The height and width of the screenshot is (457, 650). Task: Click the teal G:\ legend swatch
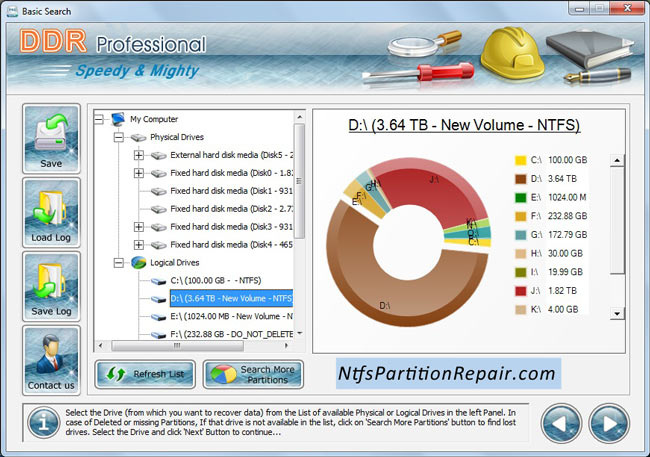(x=520, y=235)
